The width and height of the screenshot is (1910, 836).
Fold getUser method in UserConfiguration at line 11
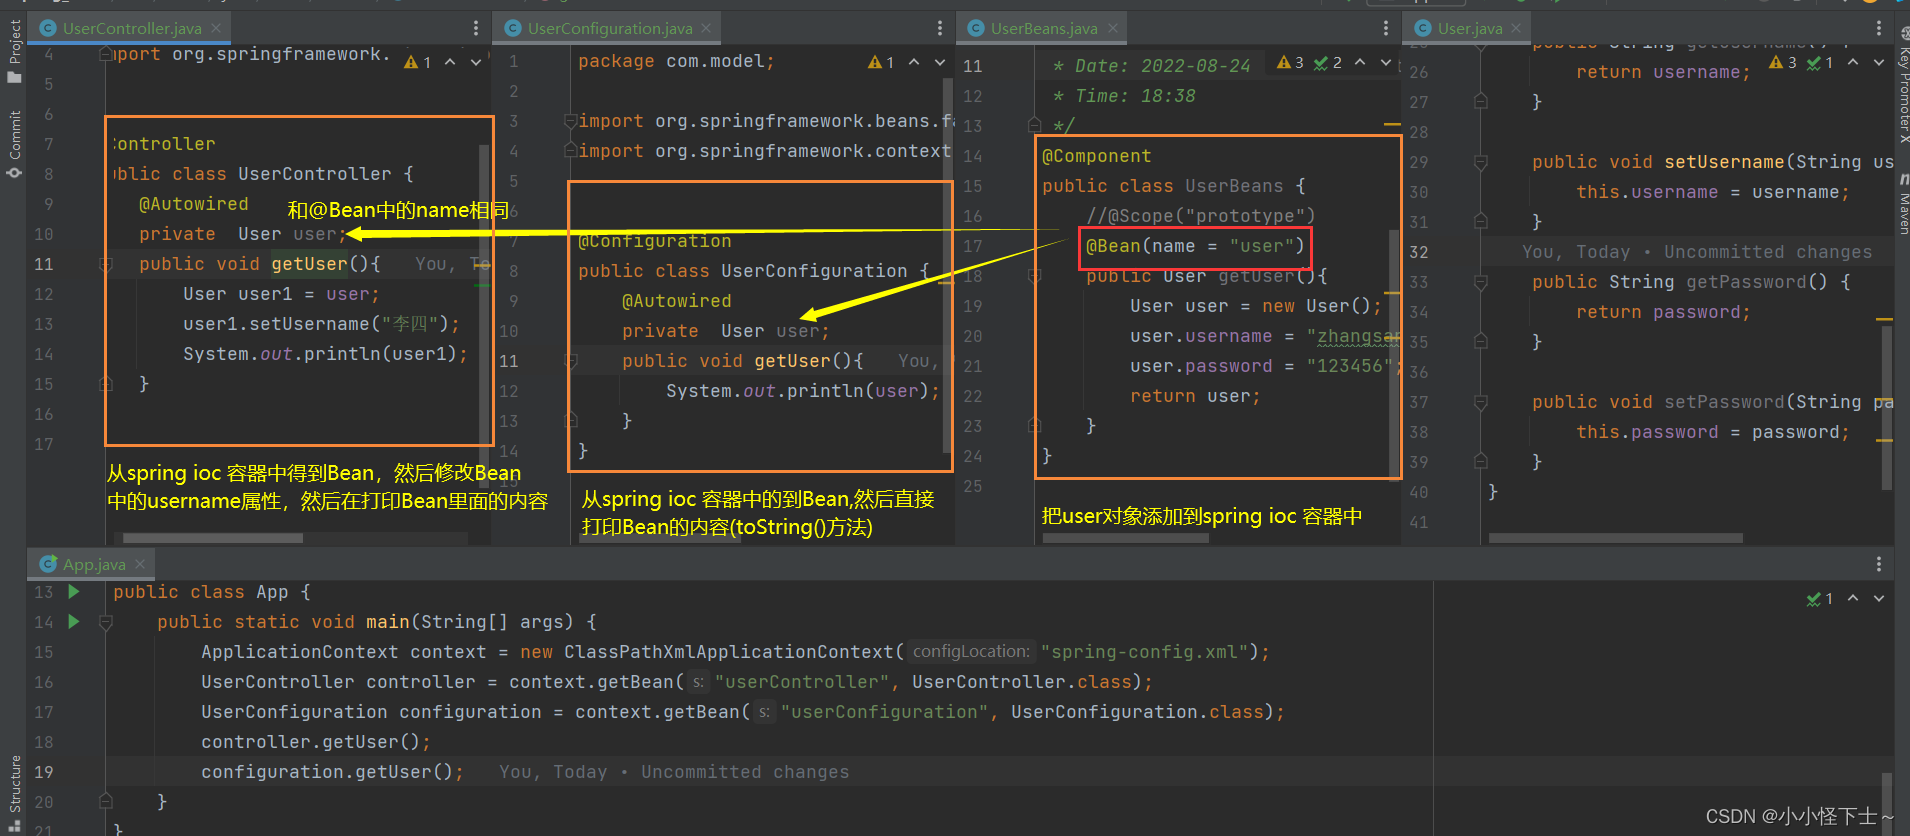click(571, 361)
